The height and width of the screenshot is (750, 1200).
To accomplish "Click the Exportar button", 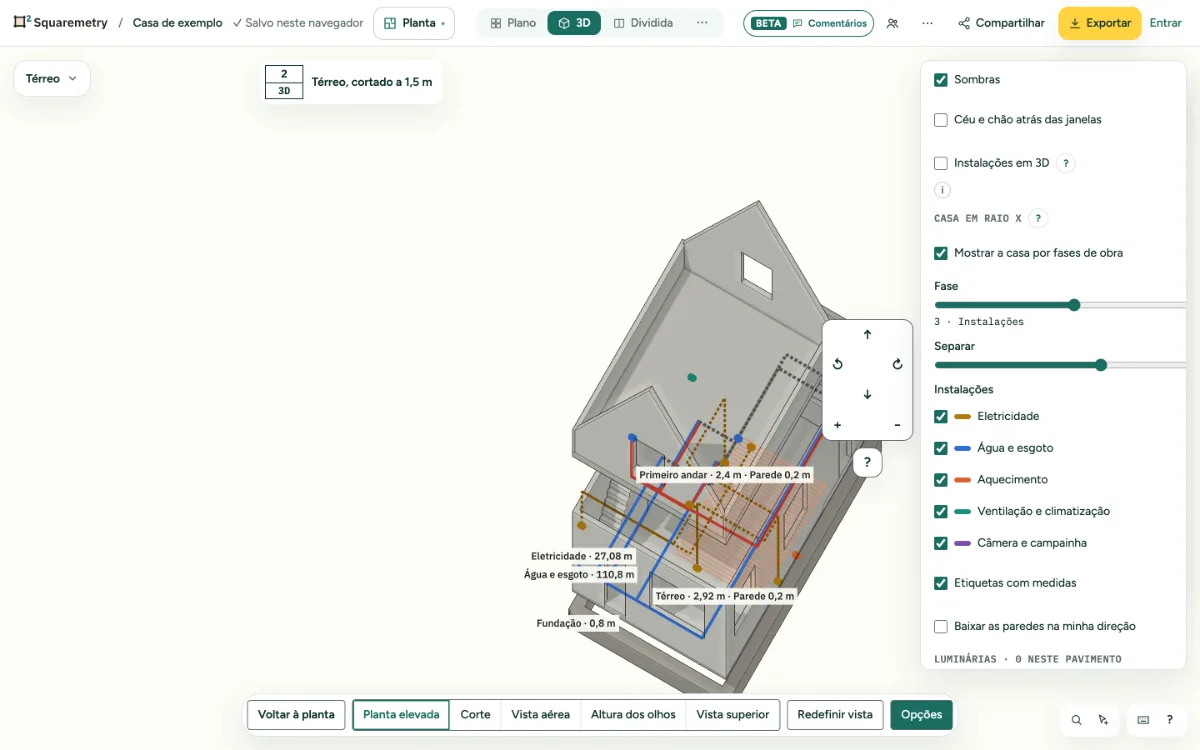I will [1100, 23].
